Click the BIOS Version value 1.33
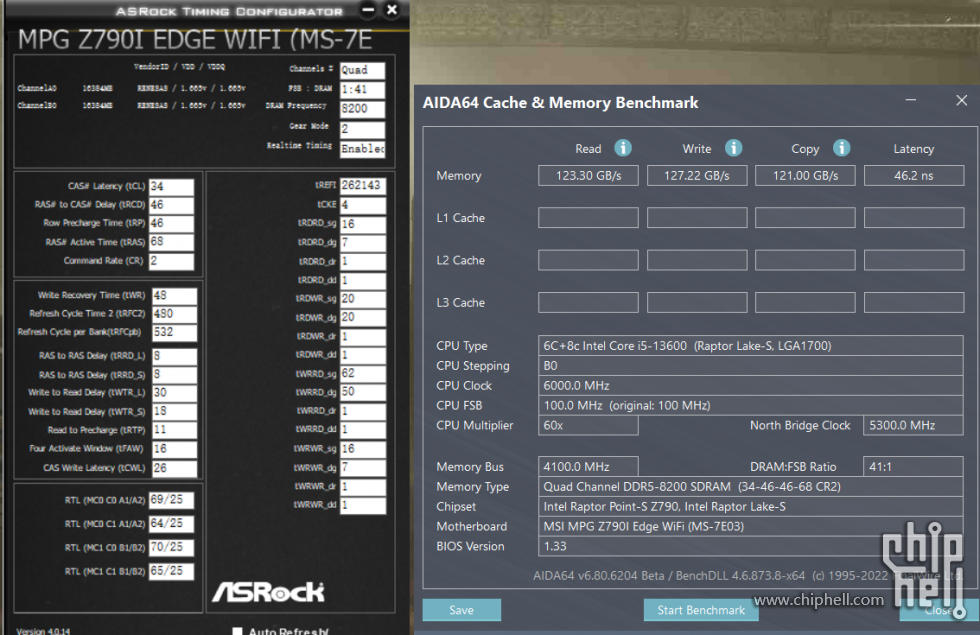Viewport: 980px width, 635px height. (751, 546)
